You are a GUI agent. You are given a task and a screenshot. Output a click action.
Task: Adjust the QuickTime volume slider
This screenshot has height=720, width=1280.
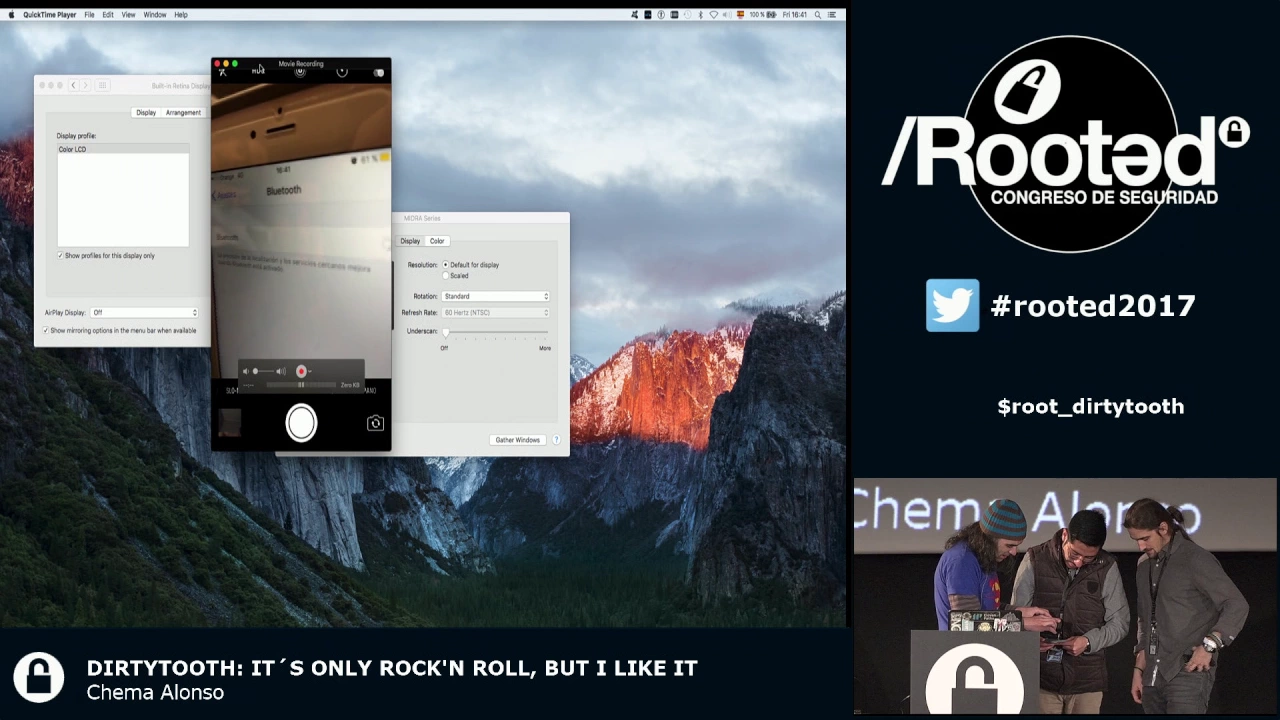[264, 371]
